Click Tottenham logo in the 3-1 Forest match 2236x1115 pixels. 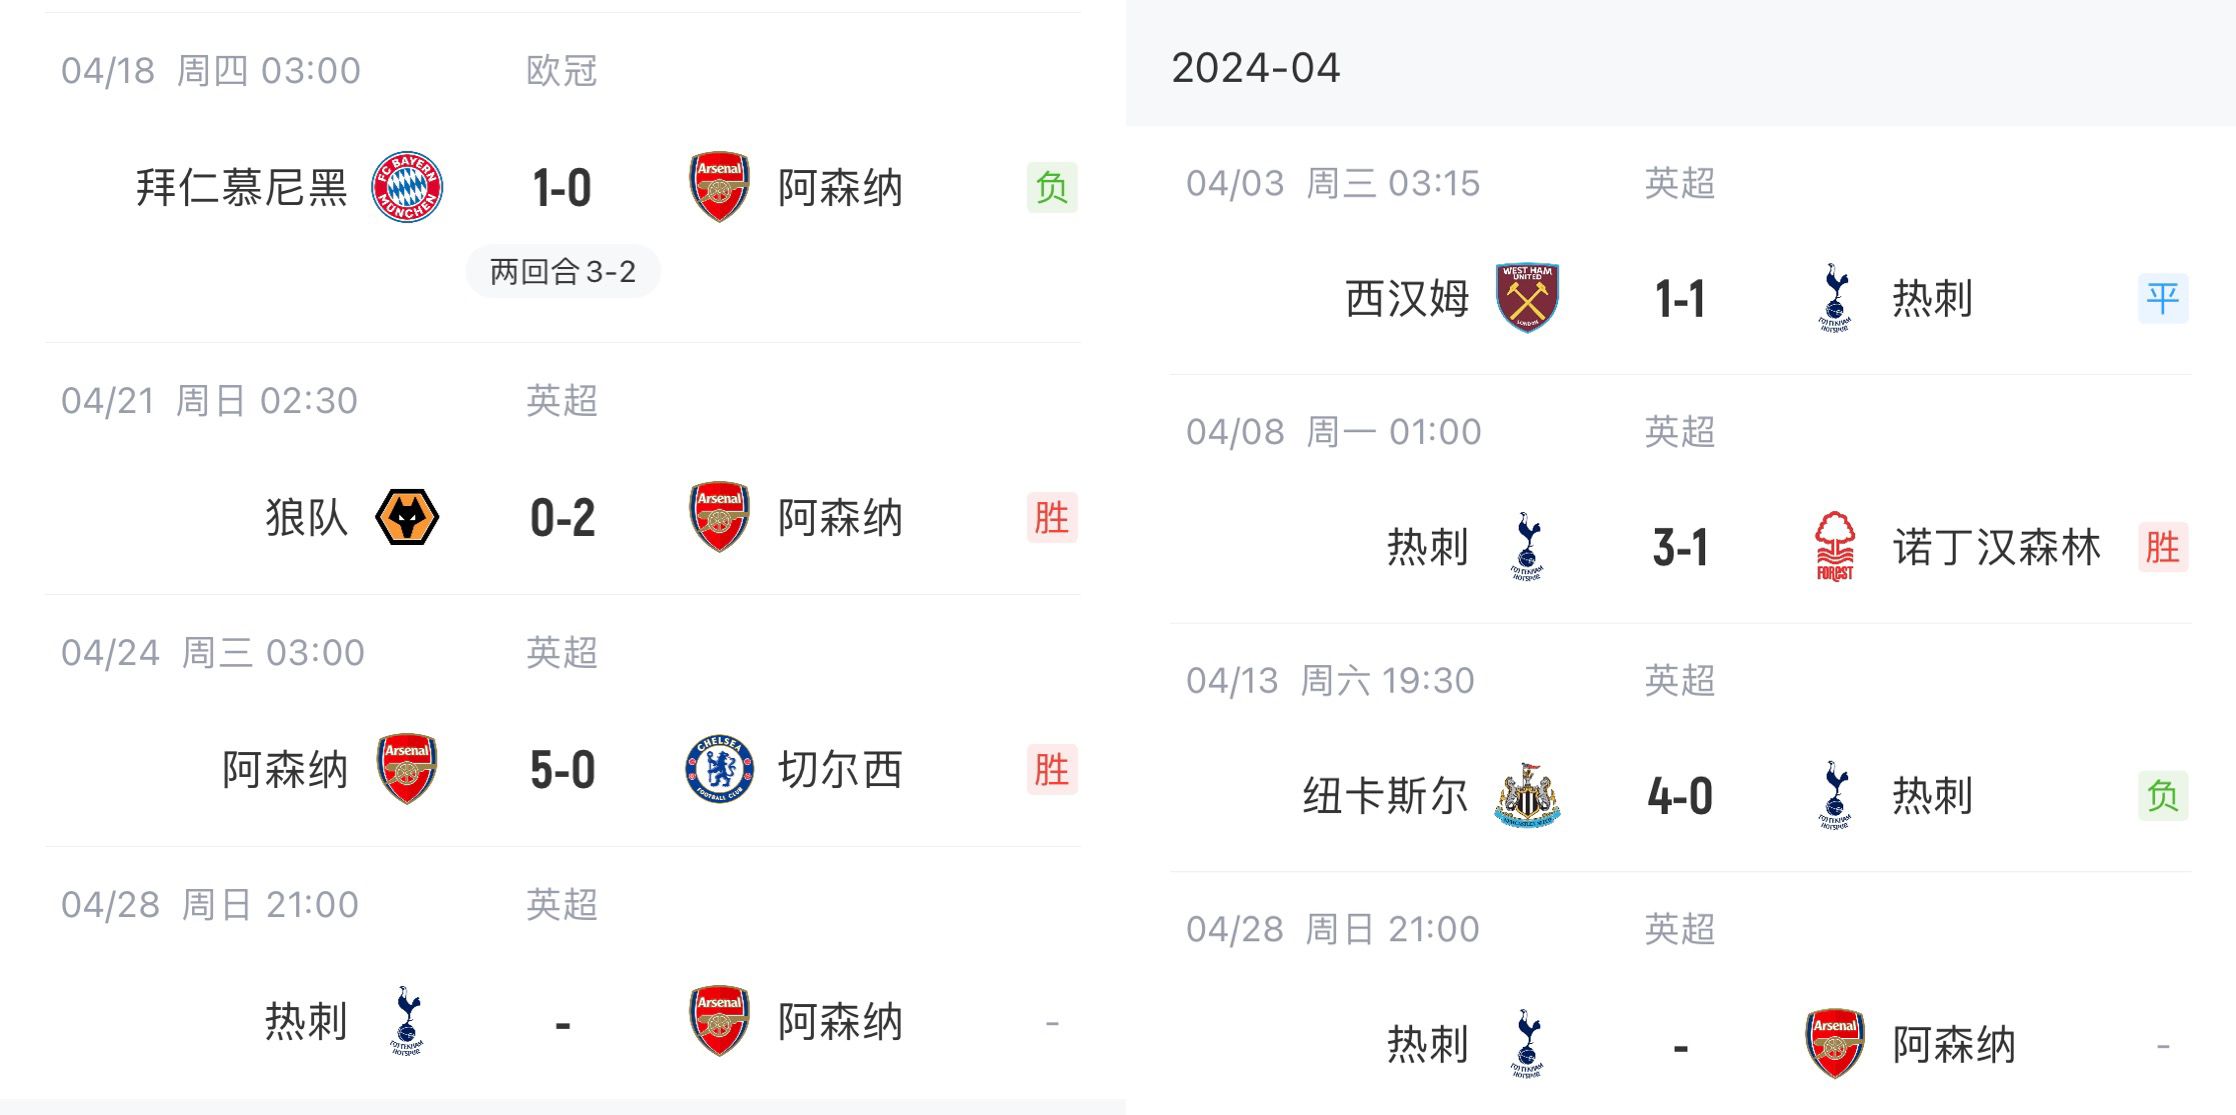(1527, 547)
